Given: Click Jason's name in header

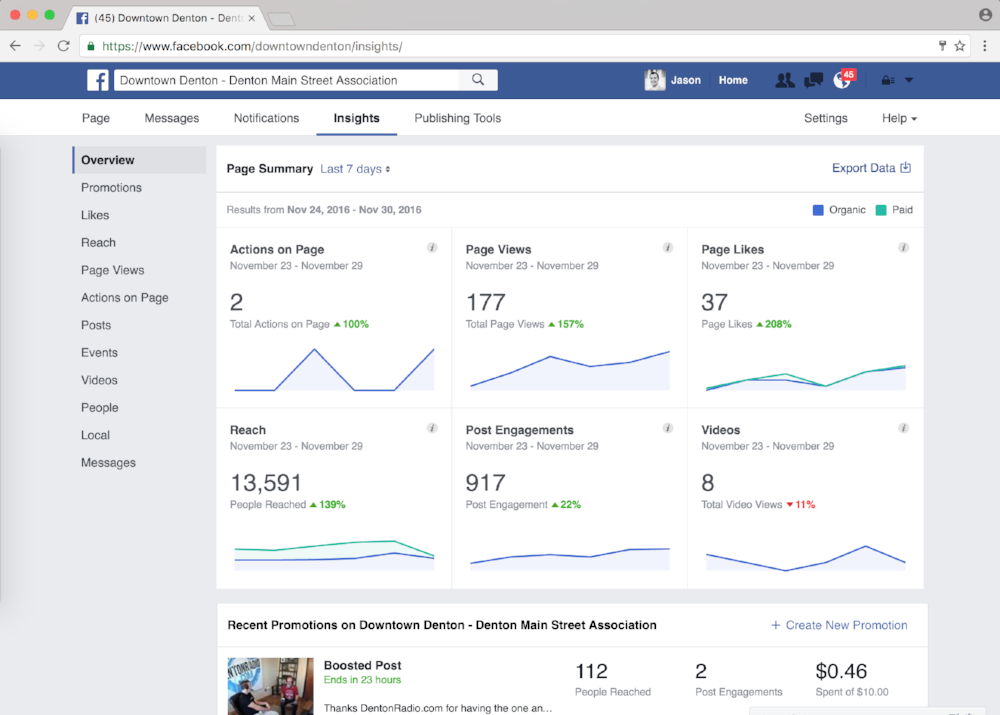Looking at the screenshot, I should [x=686, y=80].
